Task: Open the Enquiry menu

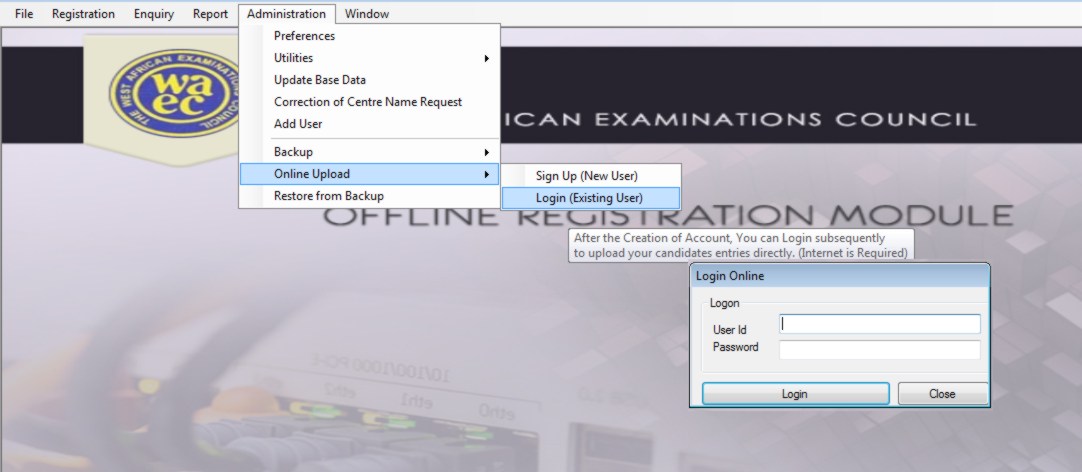Action: [154, 14]
